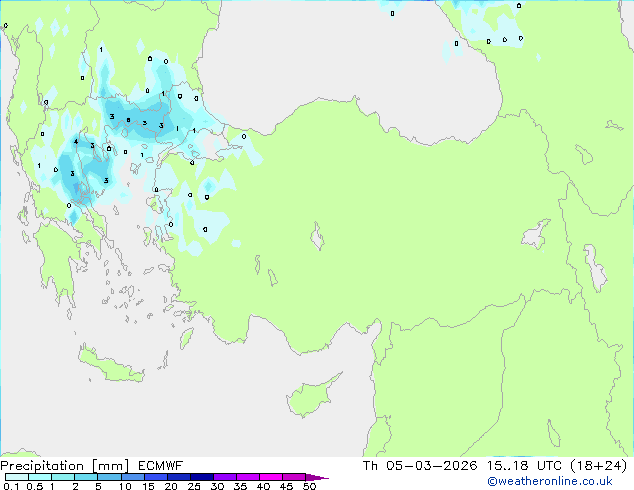
Task: Pick the 10–15 mm legend color box
Action: [x=132, y=477]
